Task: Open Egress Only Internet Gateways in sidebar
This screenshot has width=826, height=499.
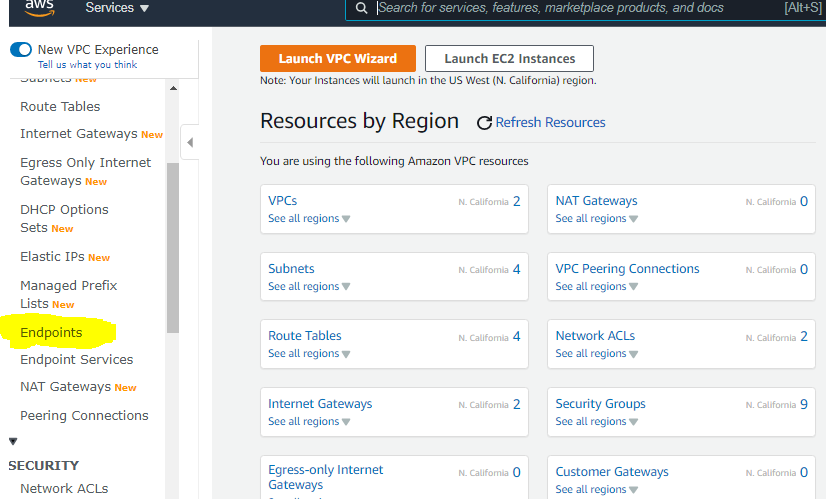Action: point(85,171)
